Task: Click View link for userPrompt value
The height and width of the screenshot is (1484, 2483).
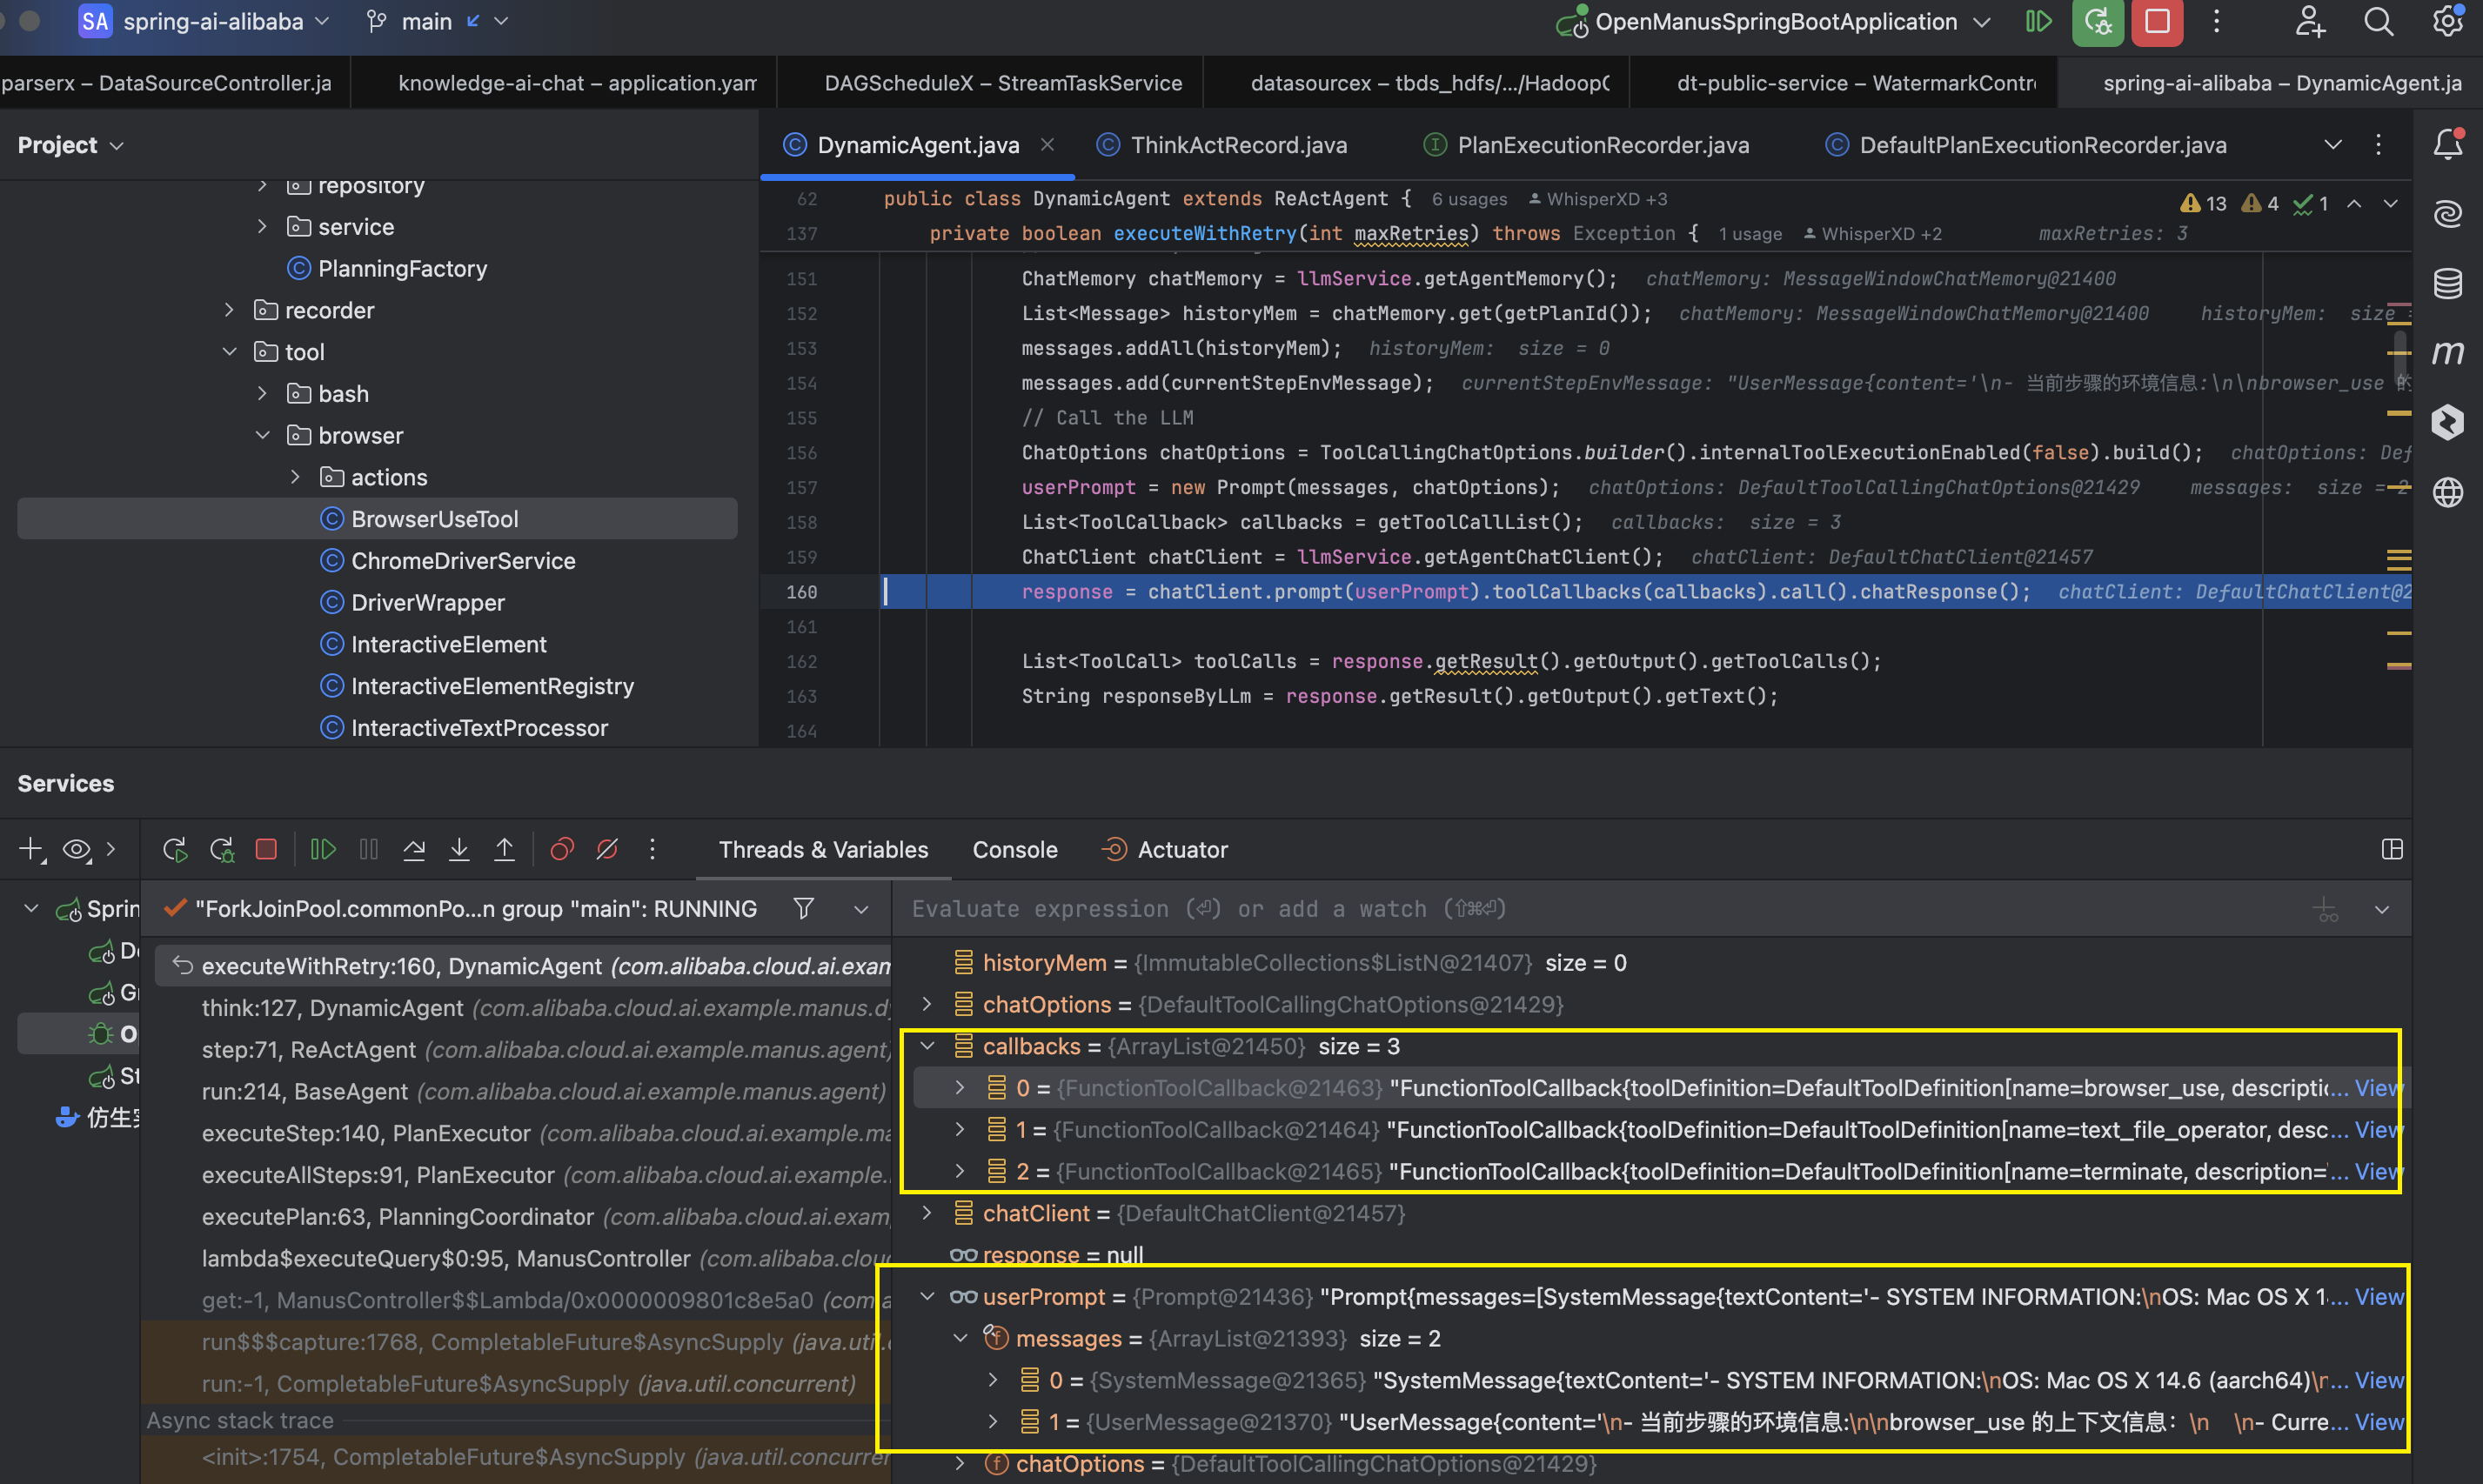Action: pyautogui.click(x=2378, y=1297)
